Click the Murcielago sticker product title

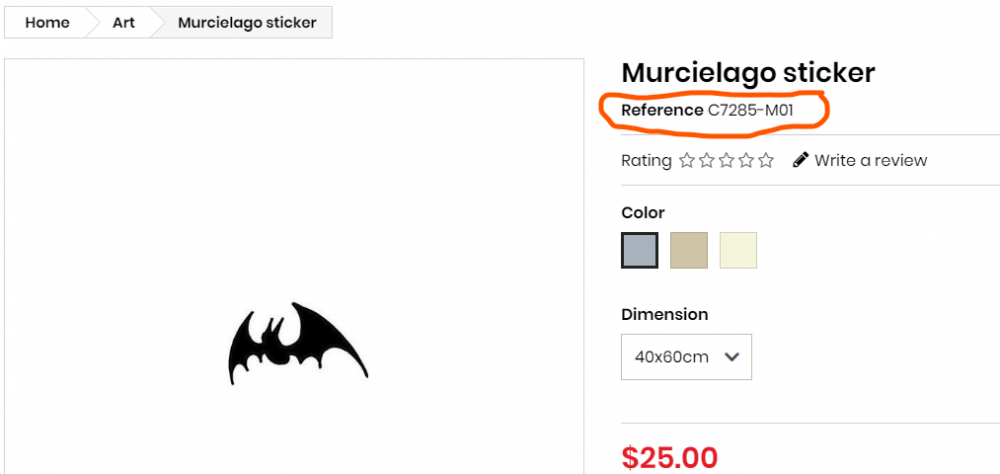(748, 73)
